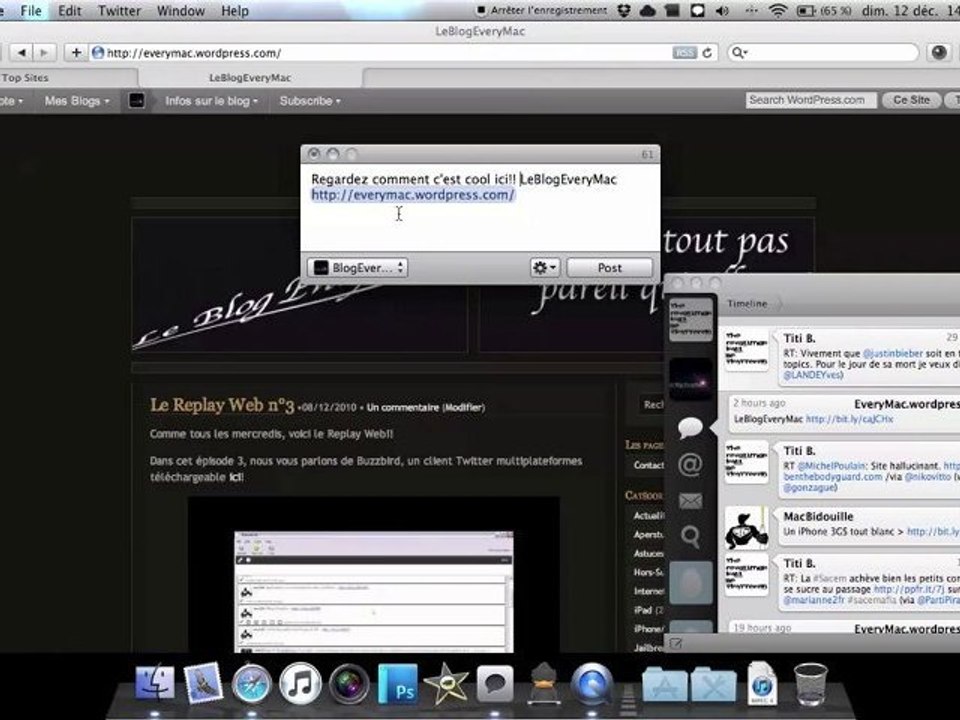Click the 'ici' download link in post
This screenshot has width=960, height=720.
click(235, 477)
